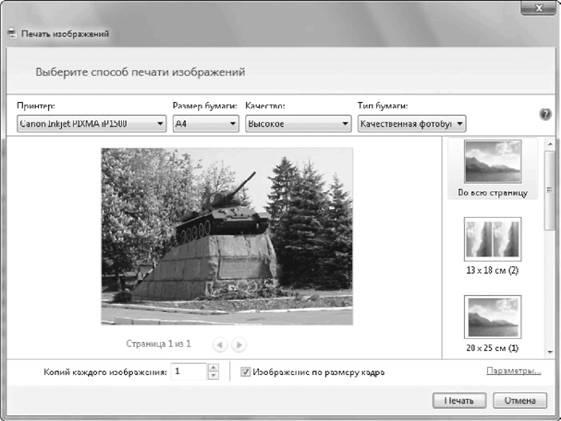Open the print quality dropdown set to Высокое
This screenshot has height=421, width=561.
point(298,124)
